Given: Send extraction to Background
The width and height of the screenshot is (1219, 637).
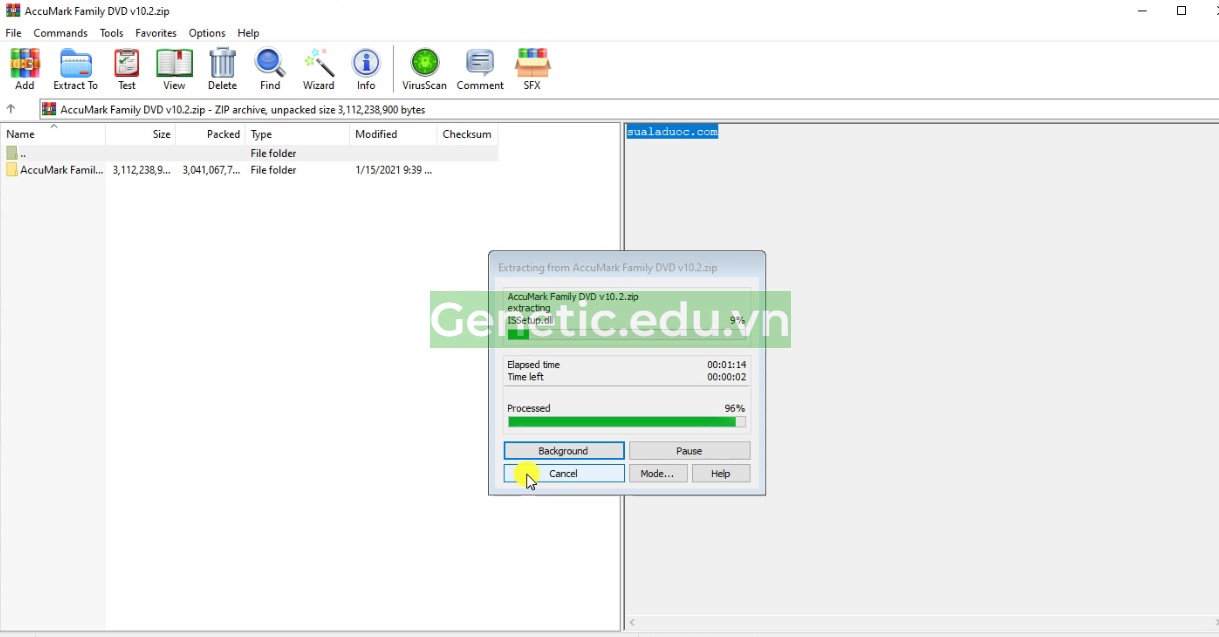Looking at the screenshot, I should (x=564, y=451).
